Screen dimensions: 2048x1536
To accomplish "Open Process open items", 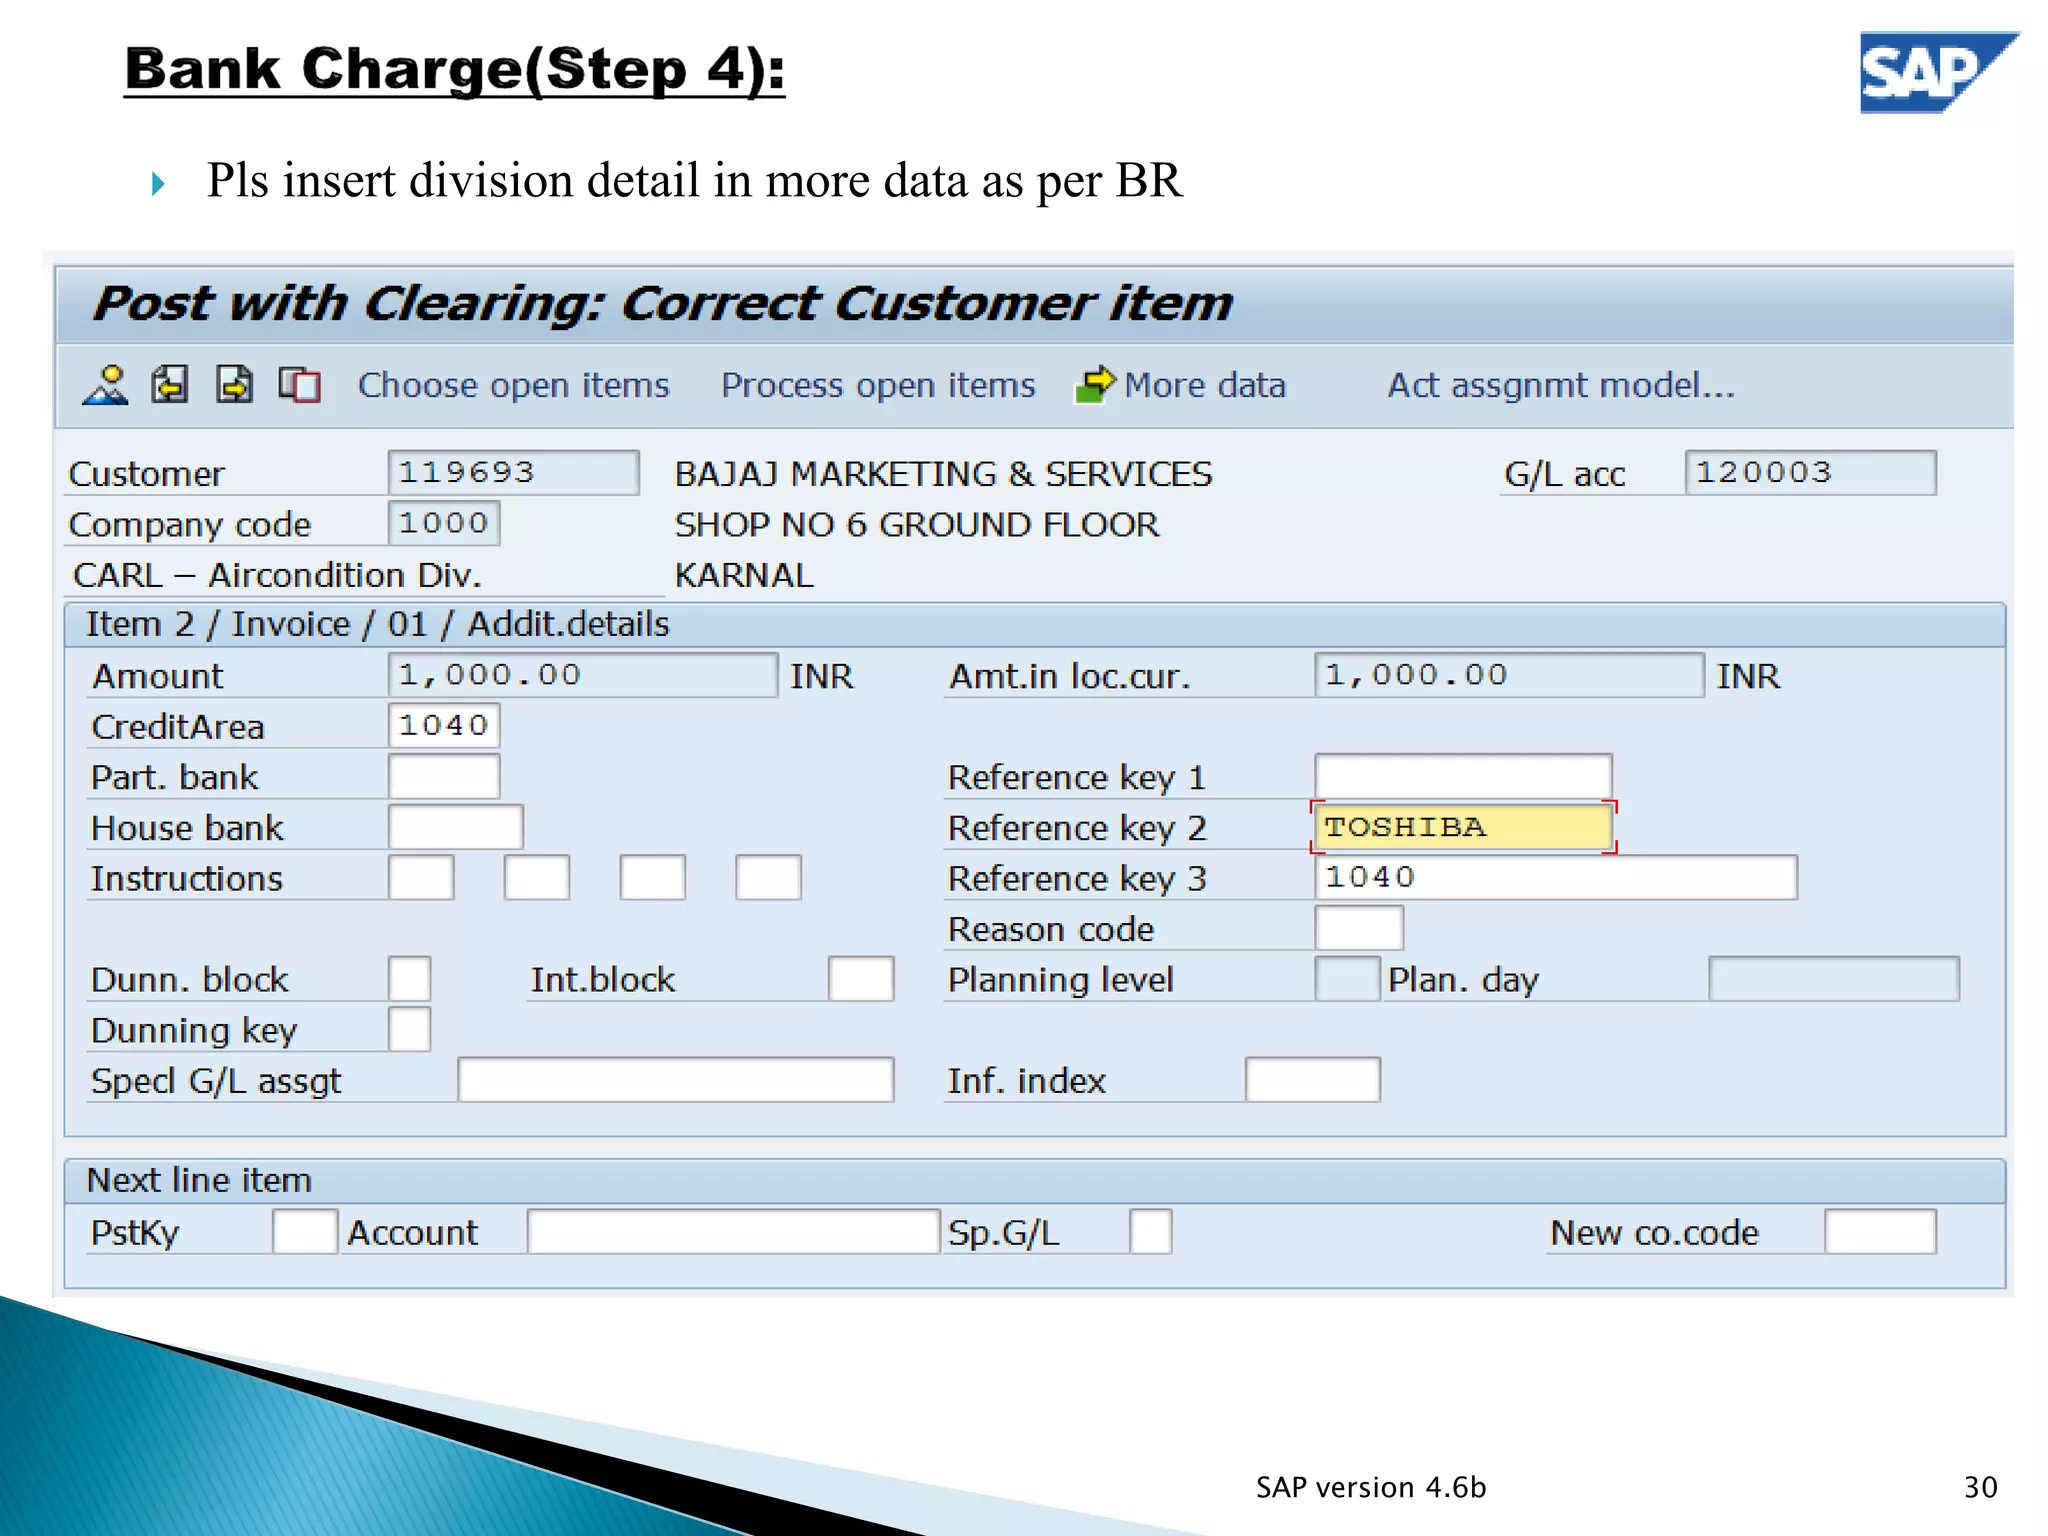I will tap(878, 385).
